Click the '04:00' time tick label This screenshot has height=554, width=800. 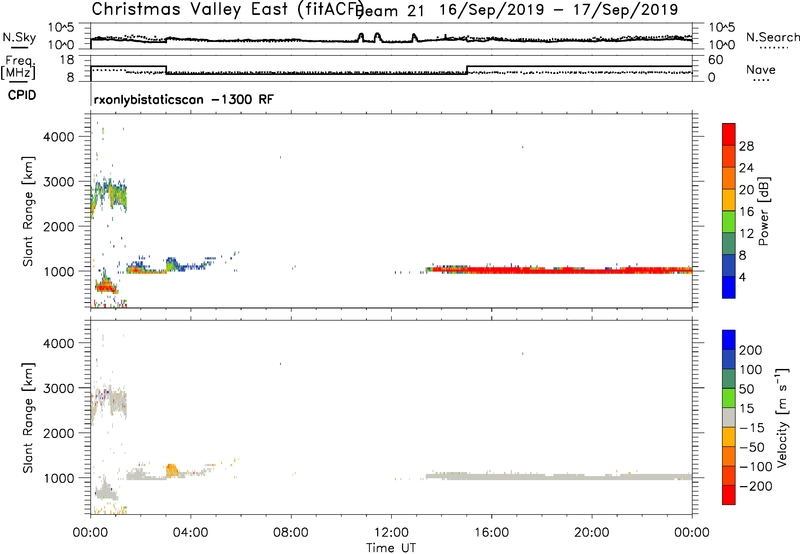click(x=190, y=533)
